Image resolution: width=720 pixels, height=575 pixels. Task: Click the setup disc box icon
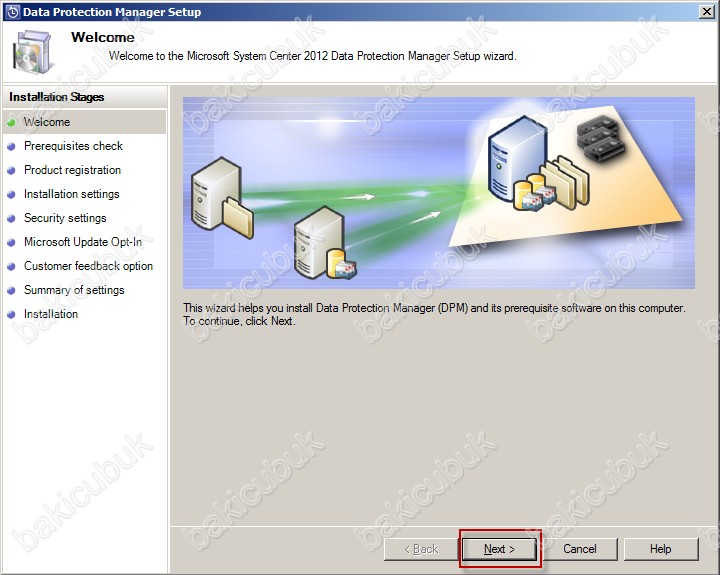(32, 52)
